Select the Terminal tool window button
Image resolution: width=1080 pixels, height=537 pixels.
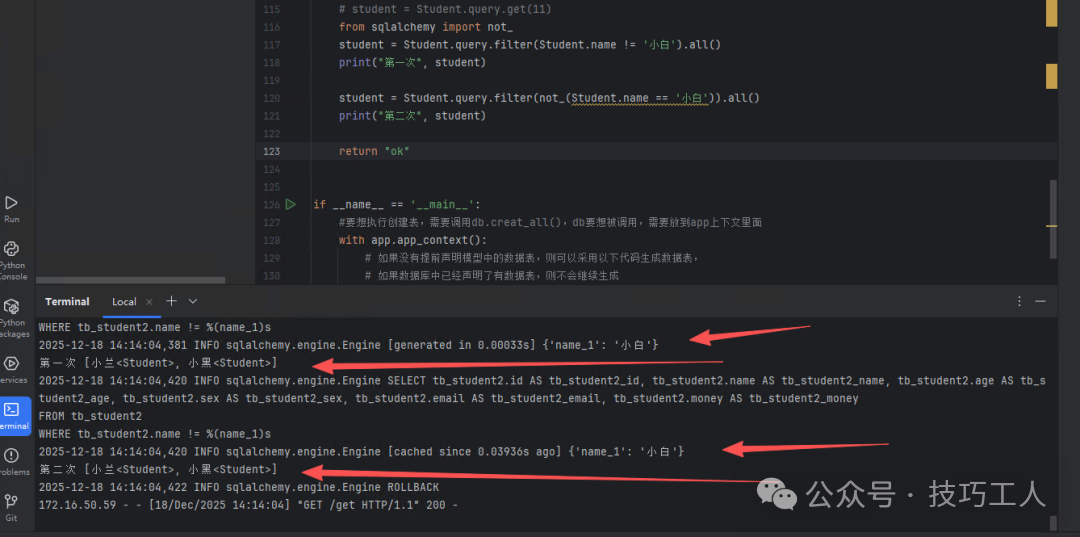(14, 416)
